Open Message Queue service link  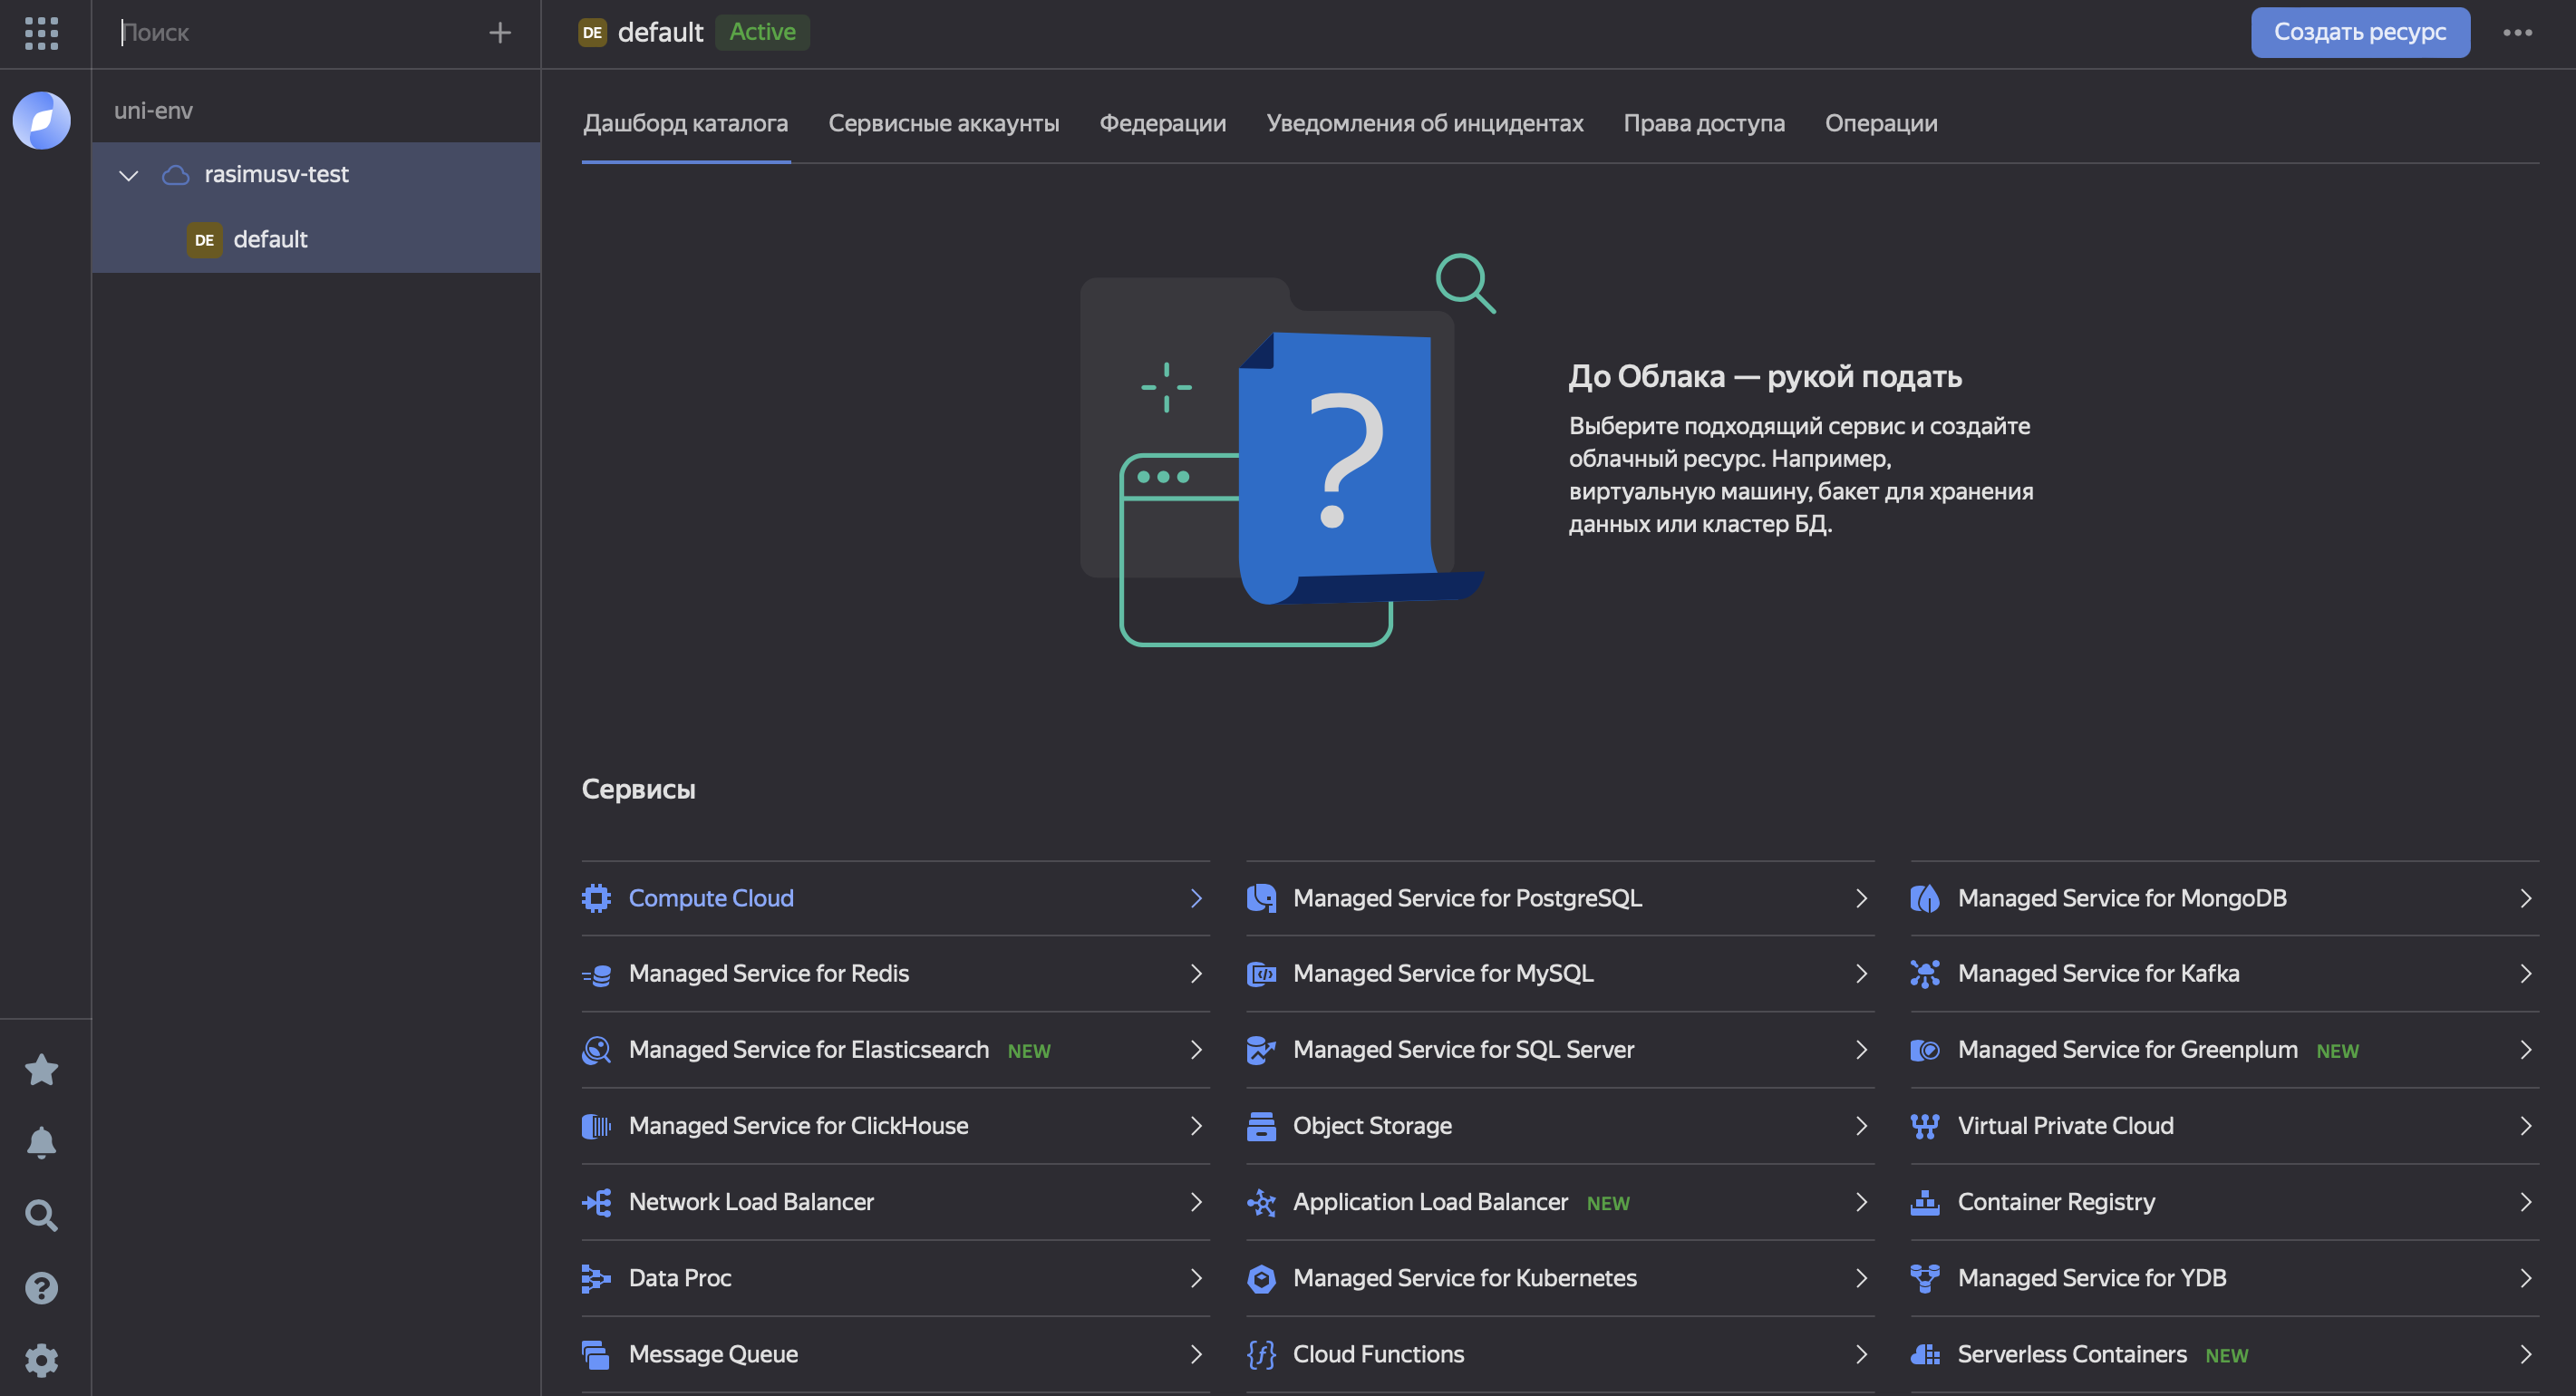(x=713, y=1354)
